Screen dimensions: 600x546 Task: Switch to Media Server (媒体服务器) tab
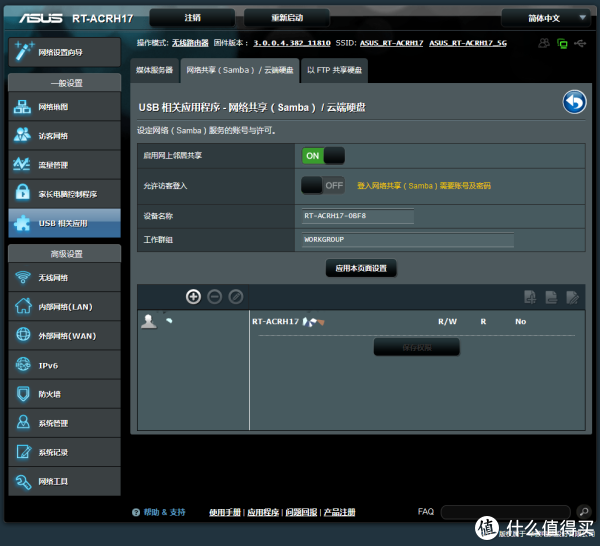pos(155,70)
